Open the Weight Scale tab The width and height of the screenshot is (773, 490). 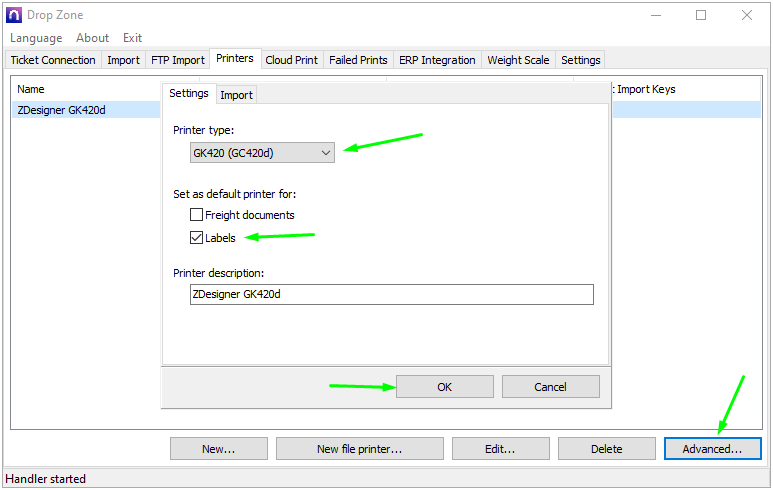518,60
